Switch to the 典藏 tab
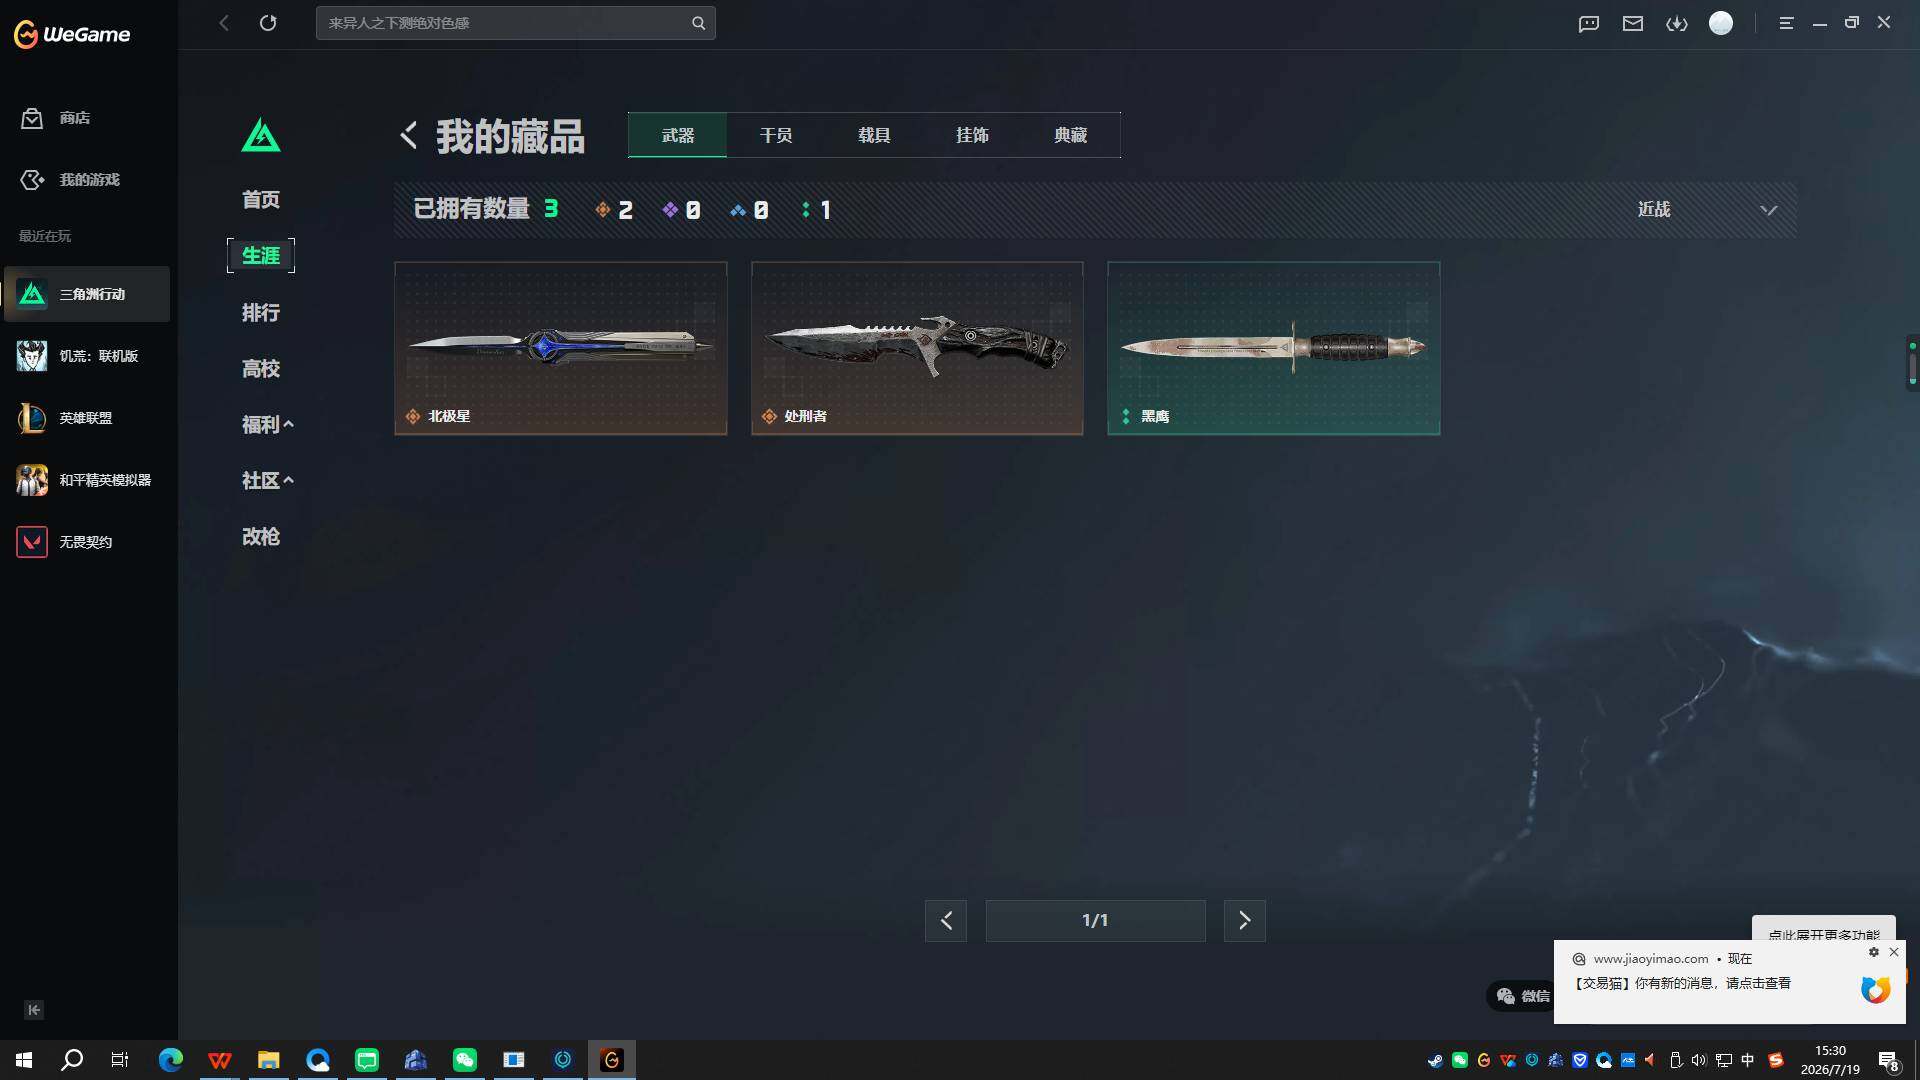 click(x=1070, y=135)
